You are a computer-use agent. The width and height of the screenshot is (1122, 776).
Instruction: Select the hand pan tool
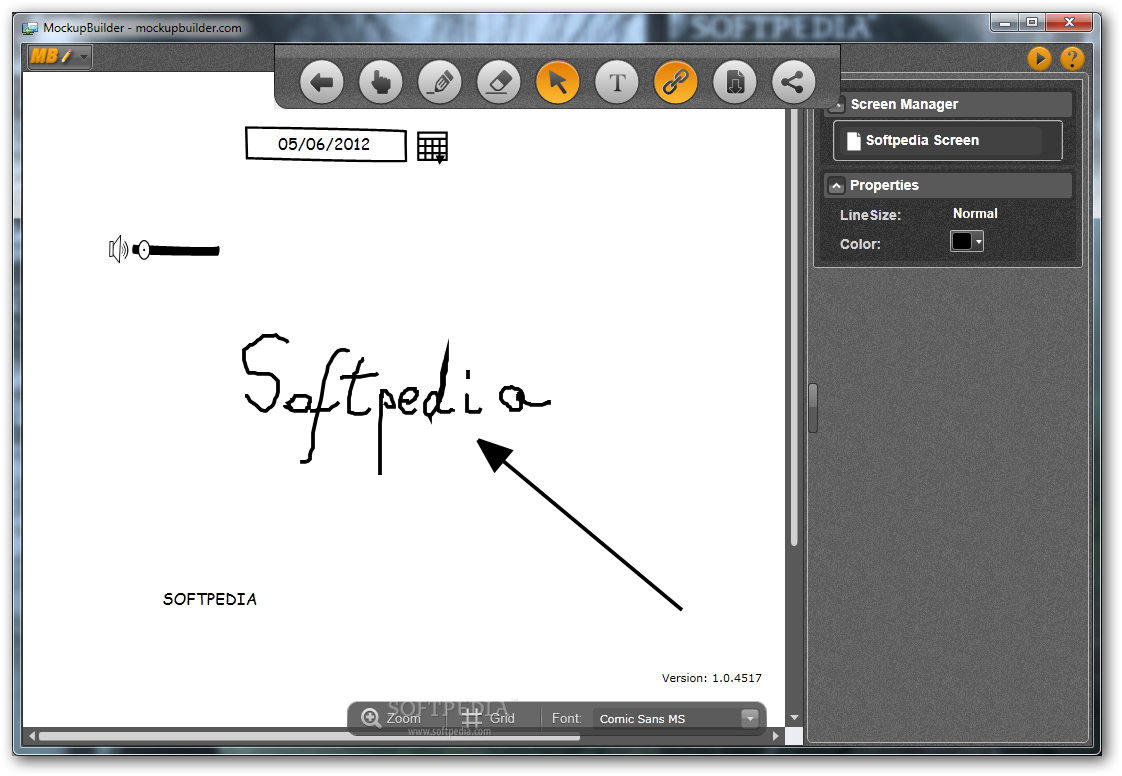(381, 82)
